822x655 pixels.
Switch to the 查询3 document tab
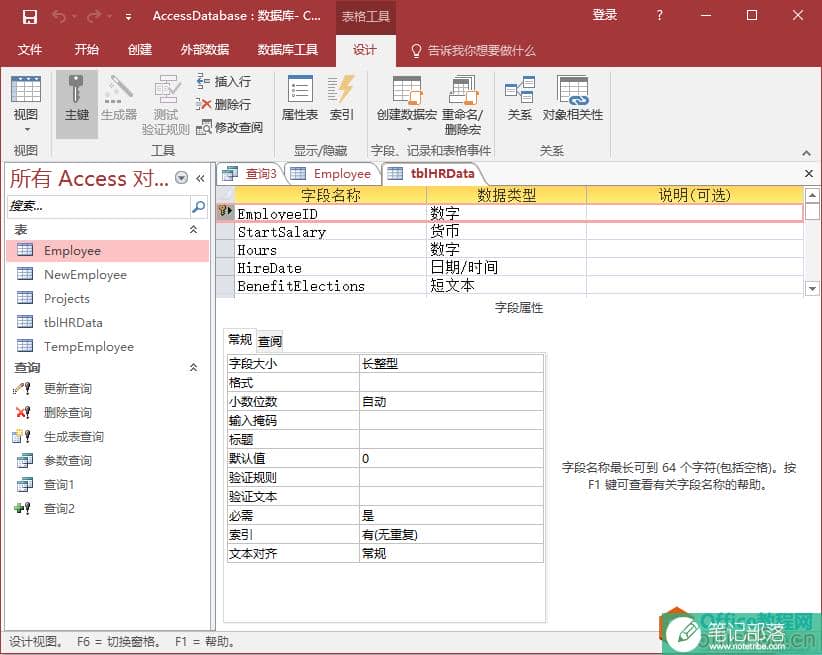(251, 174)
